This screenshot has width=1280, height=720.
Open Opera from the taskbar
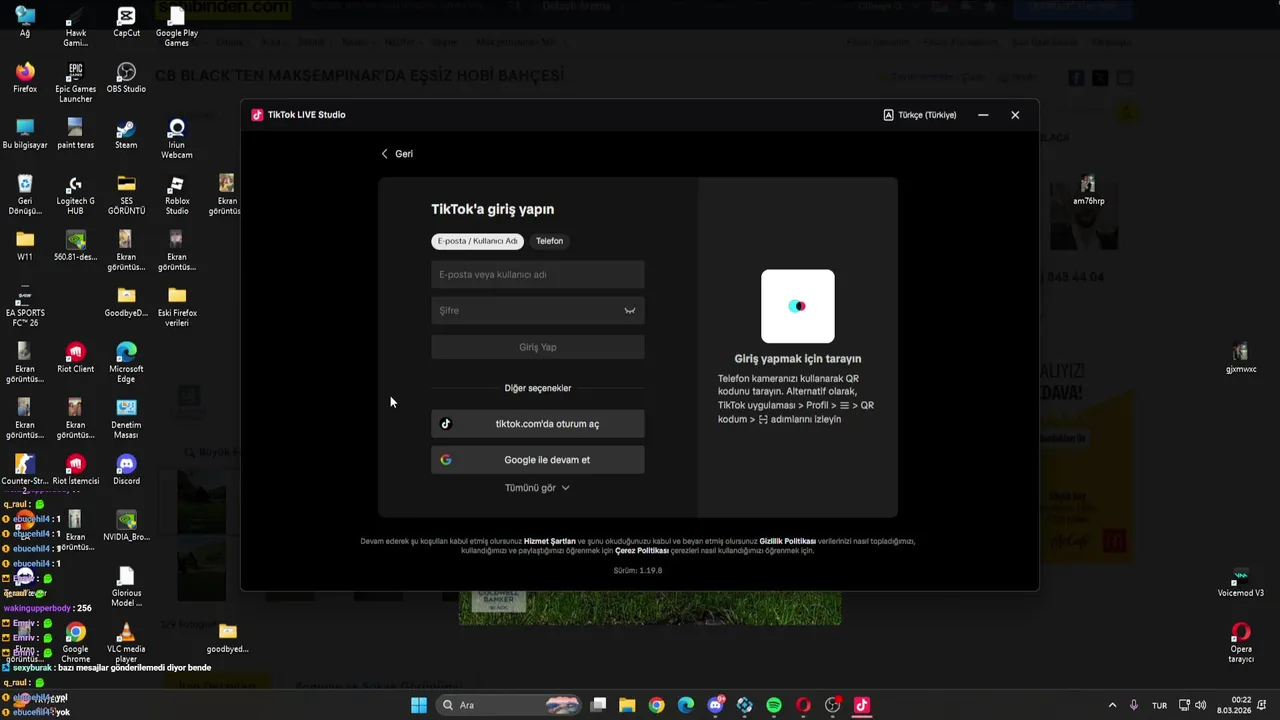point(803,705)
